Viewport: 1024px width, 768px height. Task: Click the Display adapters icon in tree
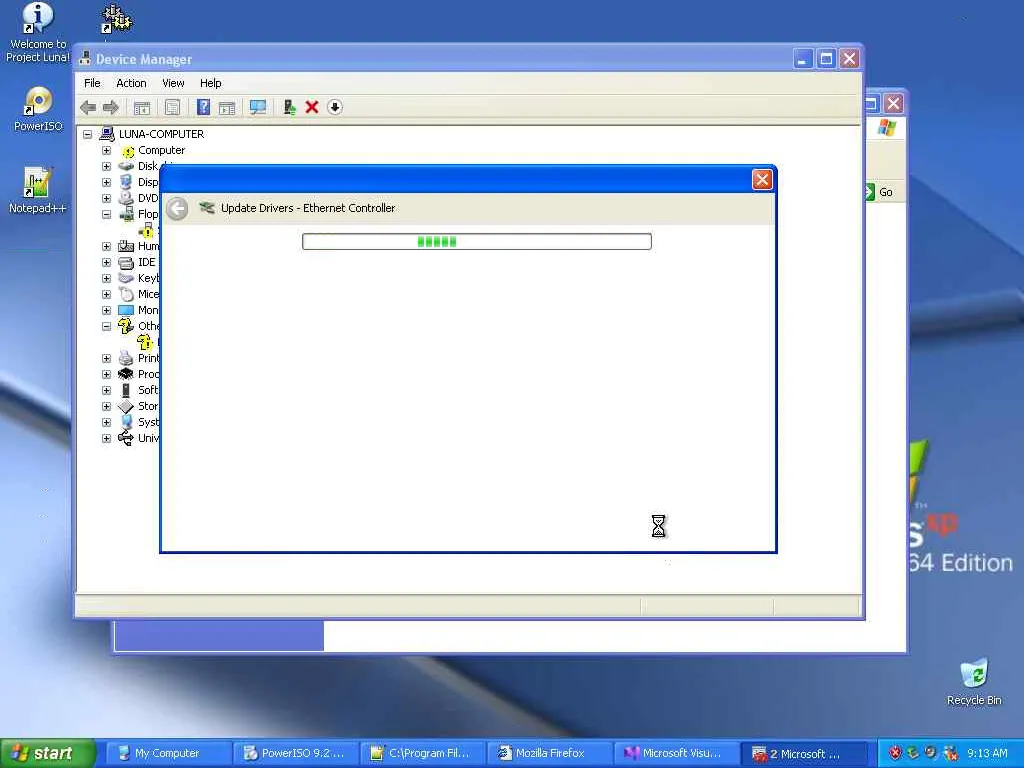126,182
